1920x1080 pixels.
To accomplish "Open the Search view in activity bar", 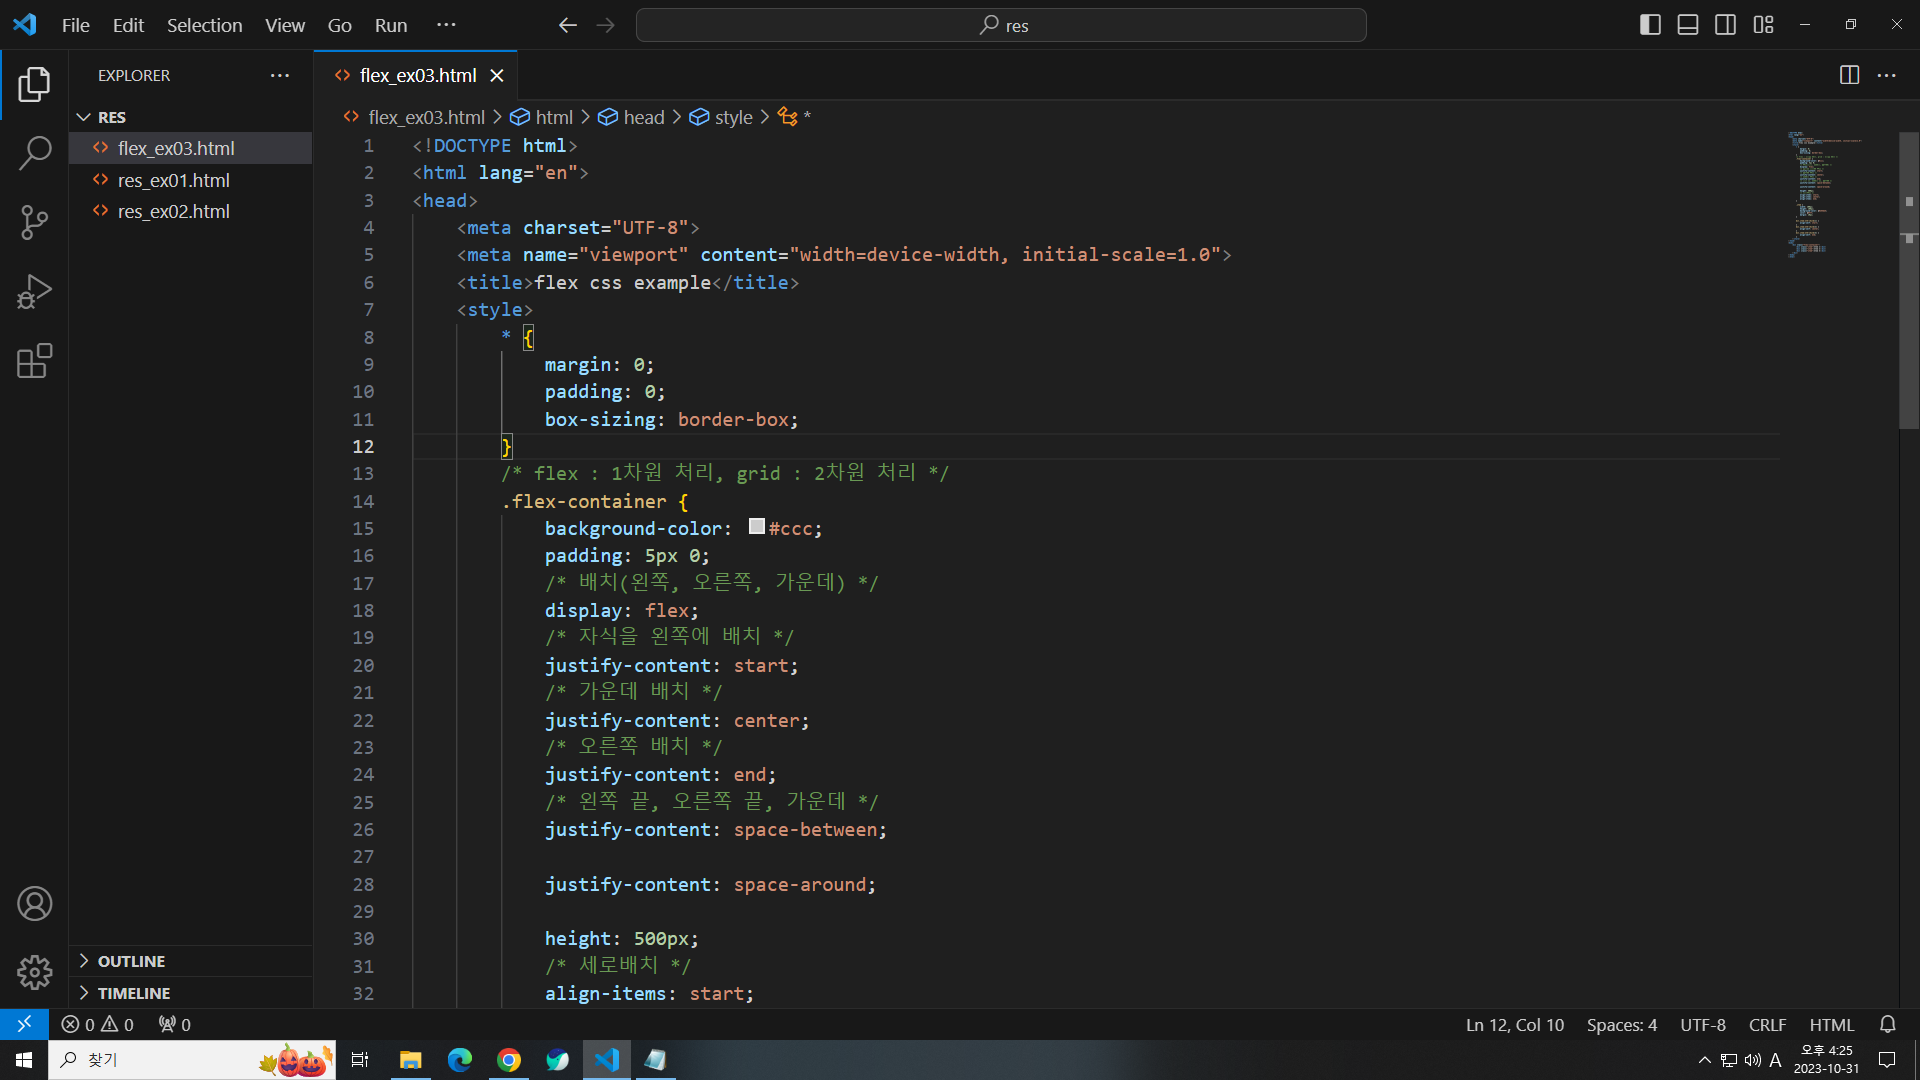I will [x=35, y=153].
